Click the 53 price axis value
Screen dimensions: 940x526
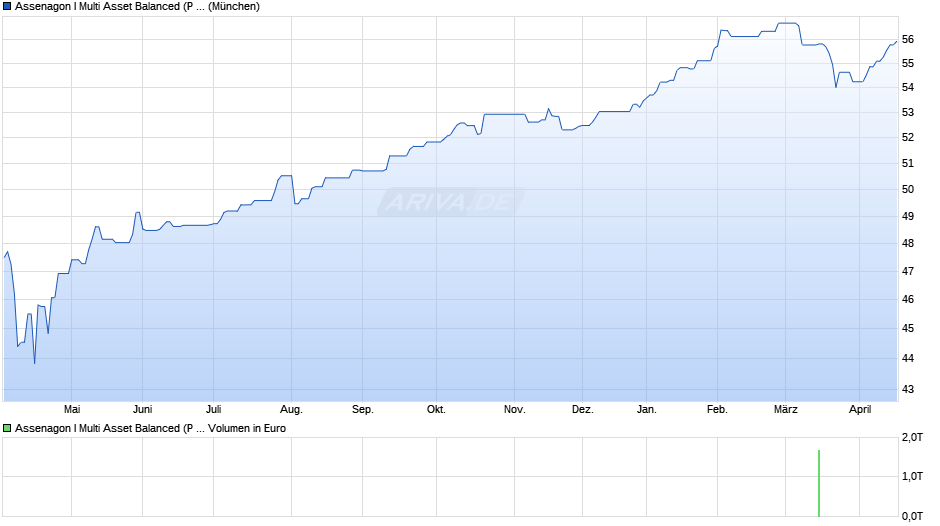pos(908,113)
